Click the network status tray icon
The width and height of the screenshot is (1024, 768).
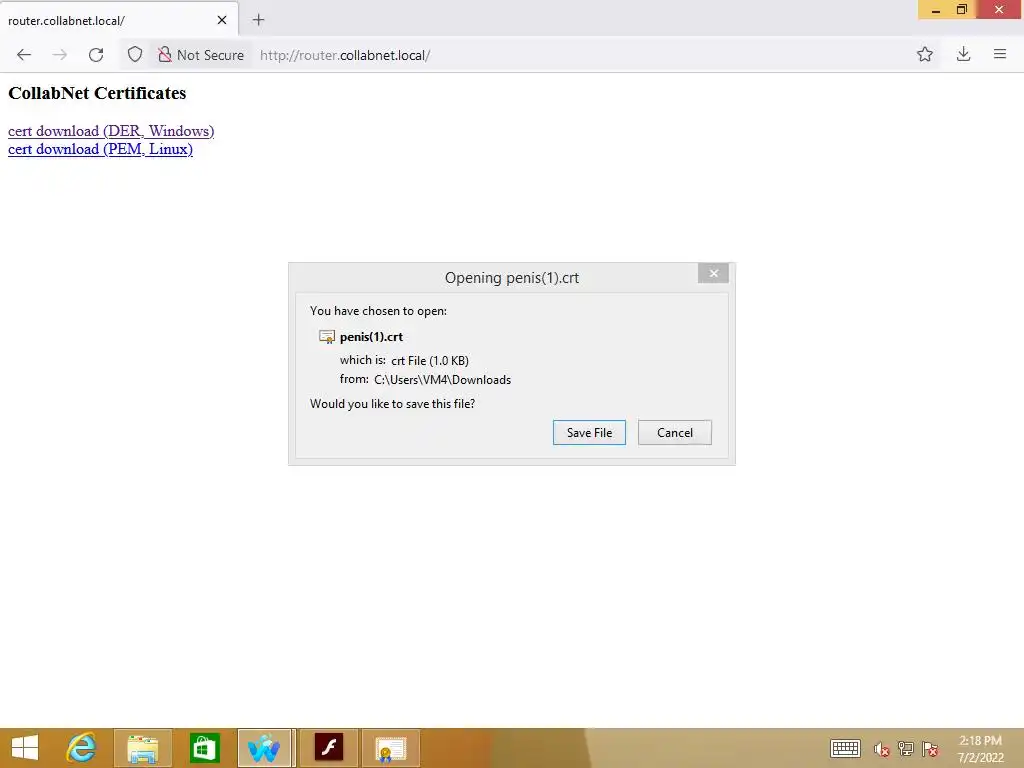pos(906,748)
